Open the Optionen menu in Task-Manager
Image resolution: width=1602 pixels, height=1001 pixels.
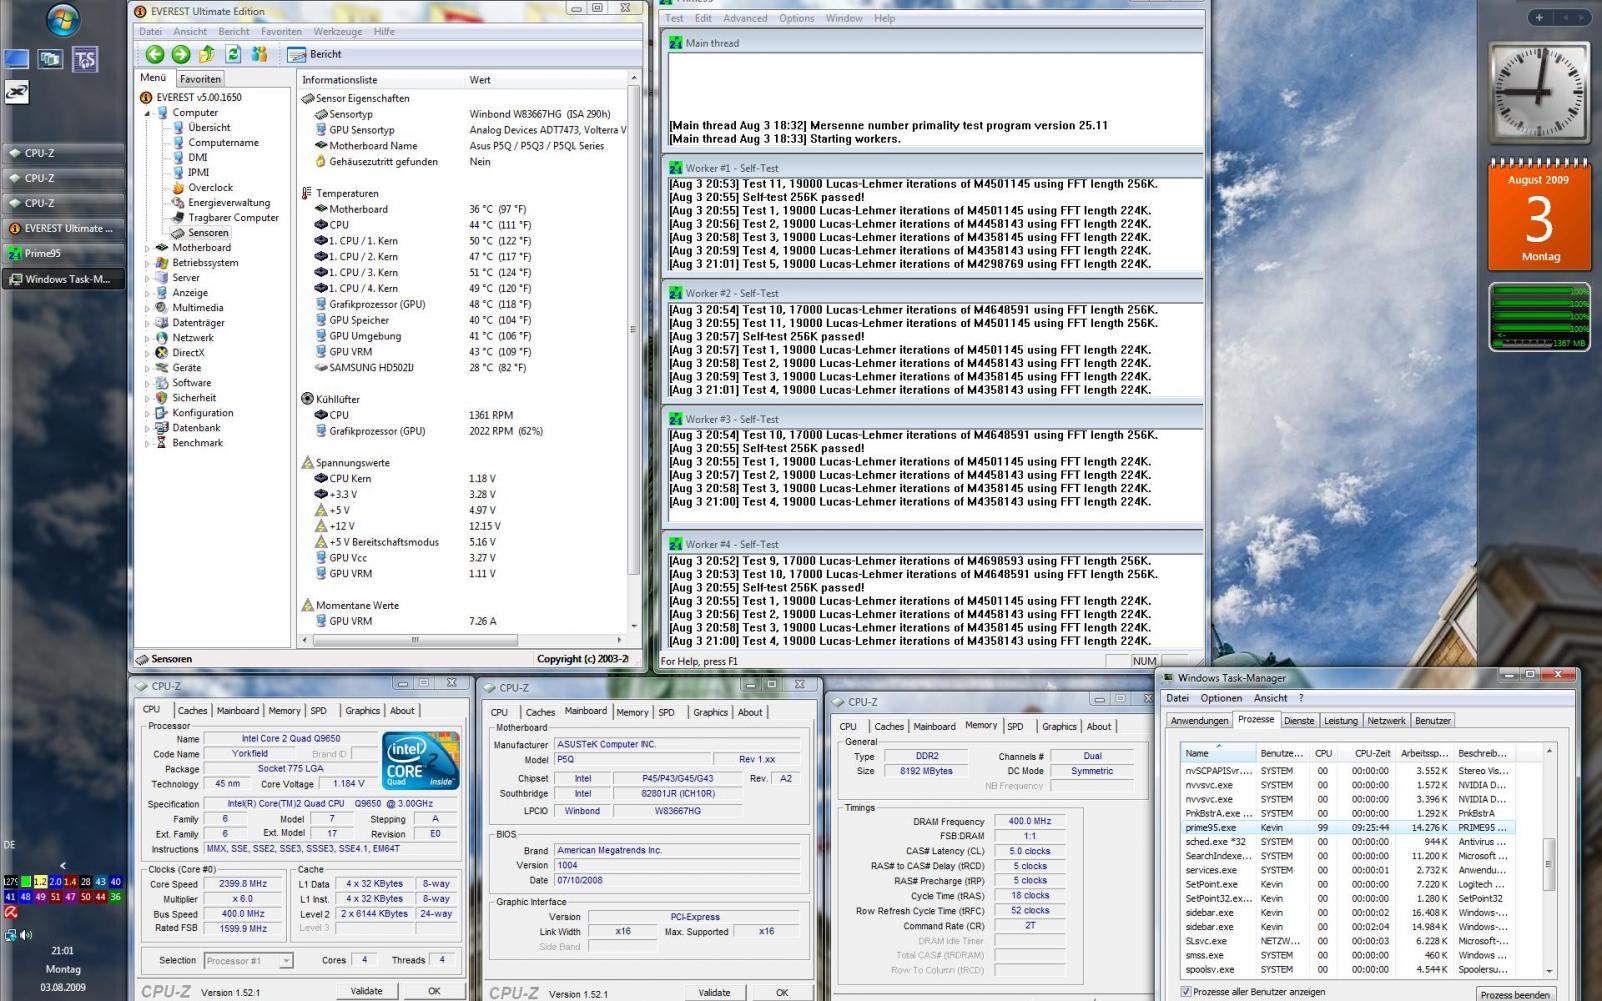1221,698
